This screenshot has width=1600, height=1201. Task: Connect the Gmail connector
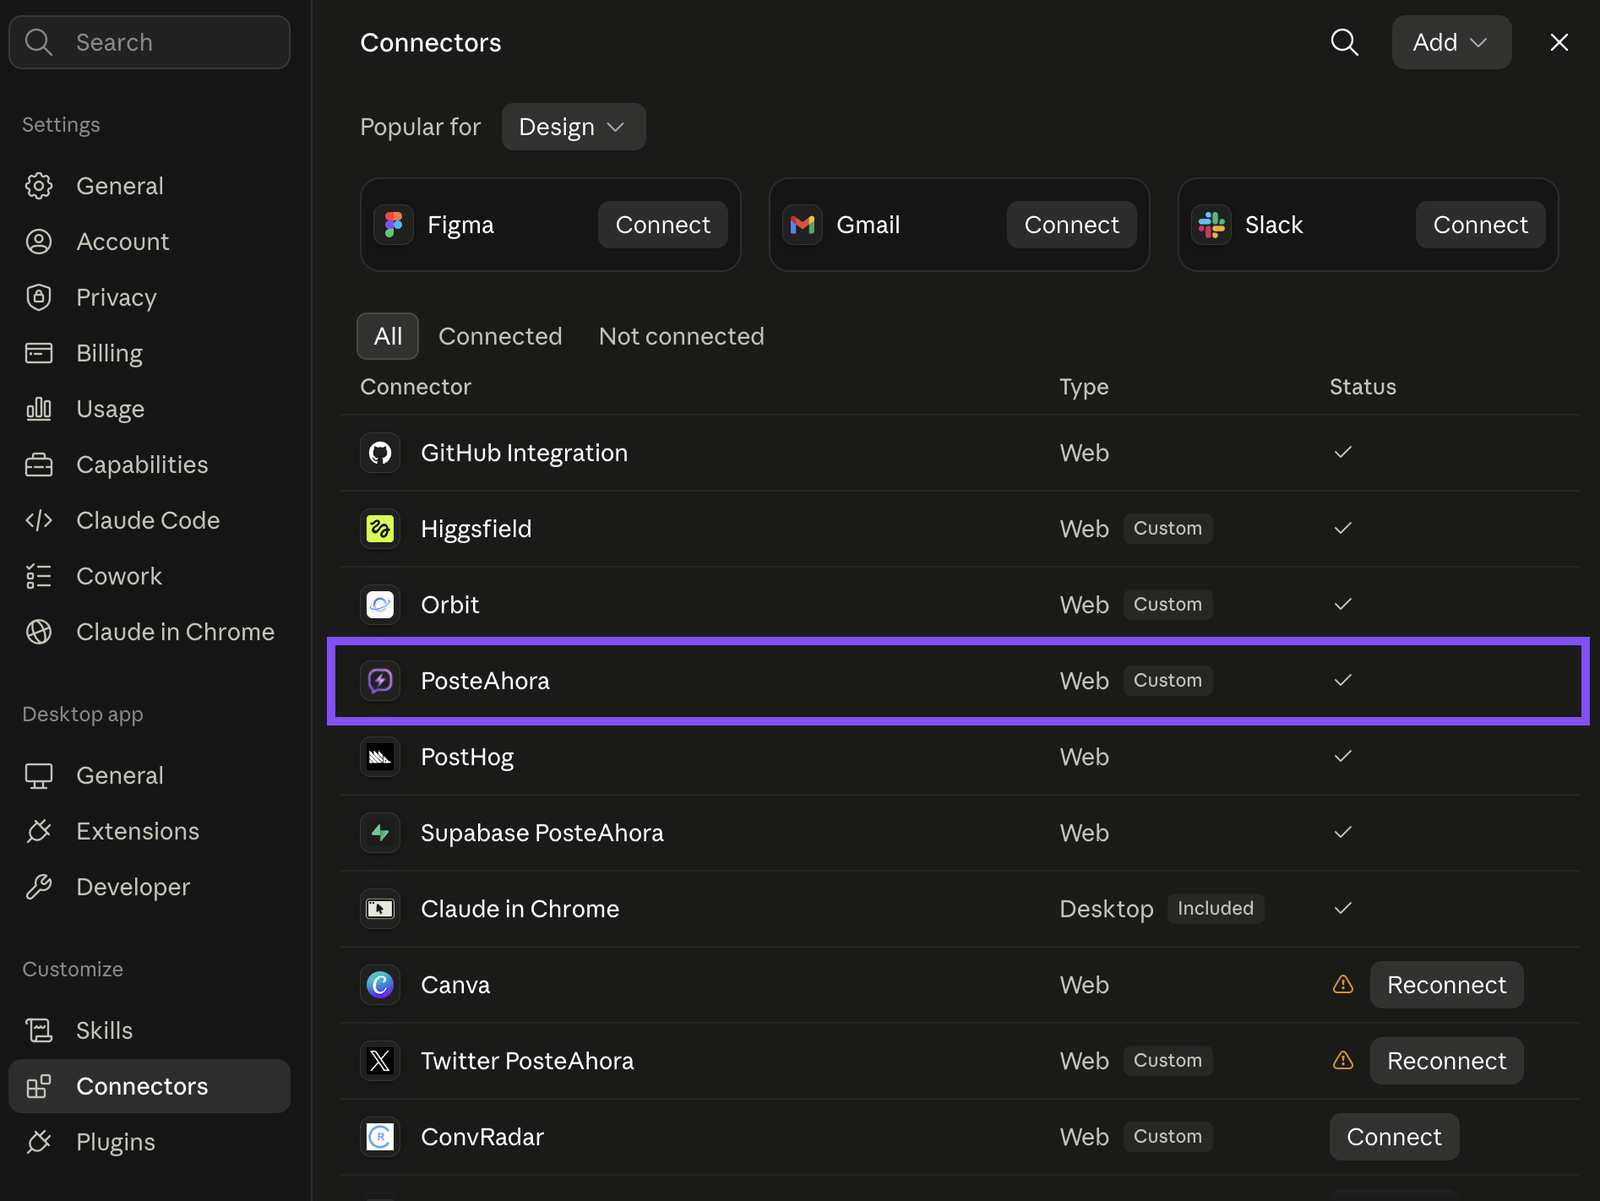1072,225
